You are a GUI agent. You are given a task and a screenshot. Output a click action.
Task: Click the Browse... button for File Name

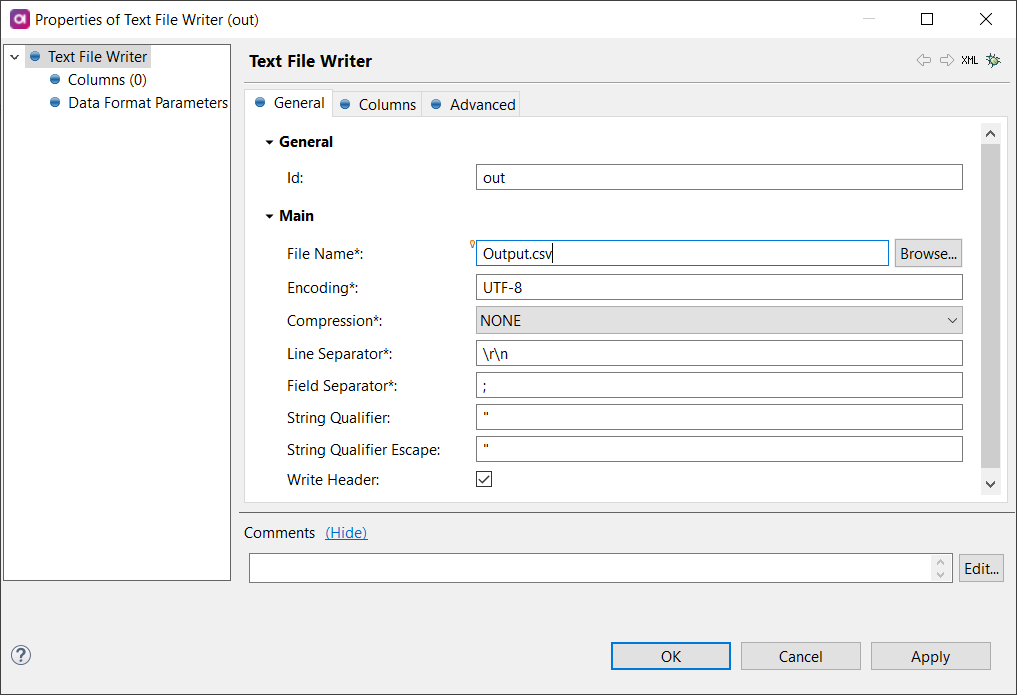click(x=927, y=254)
